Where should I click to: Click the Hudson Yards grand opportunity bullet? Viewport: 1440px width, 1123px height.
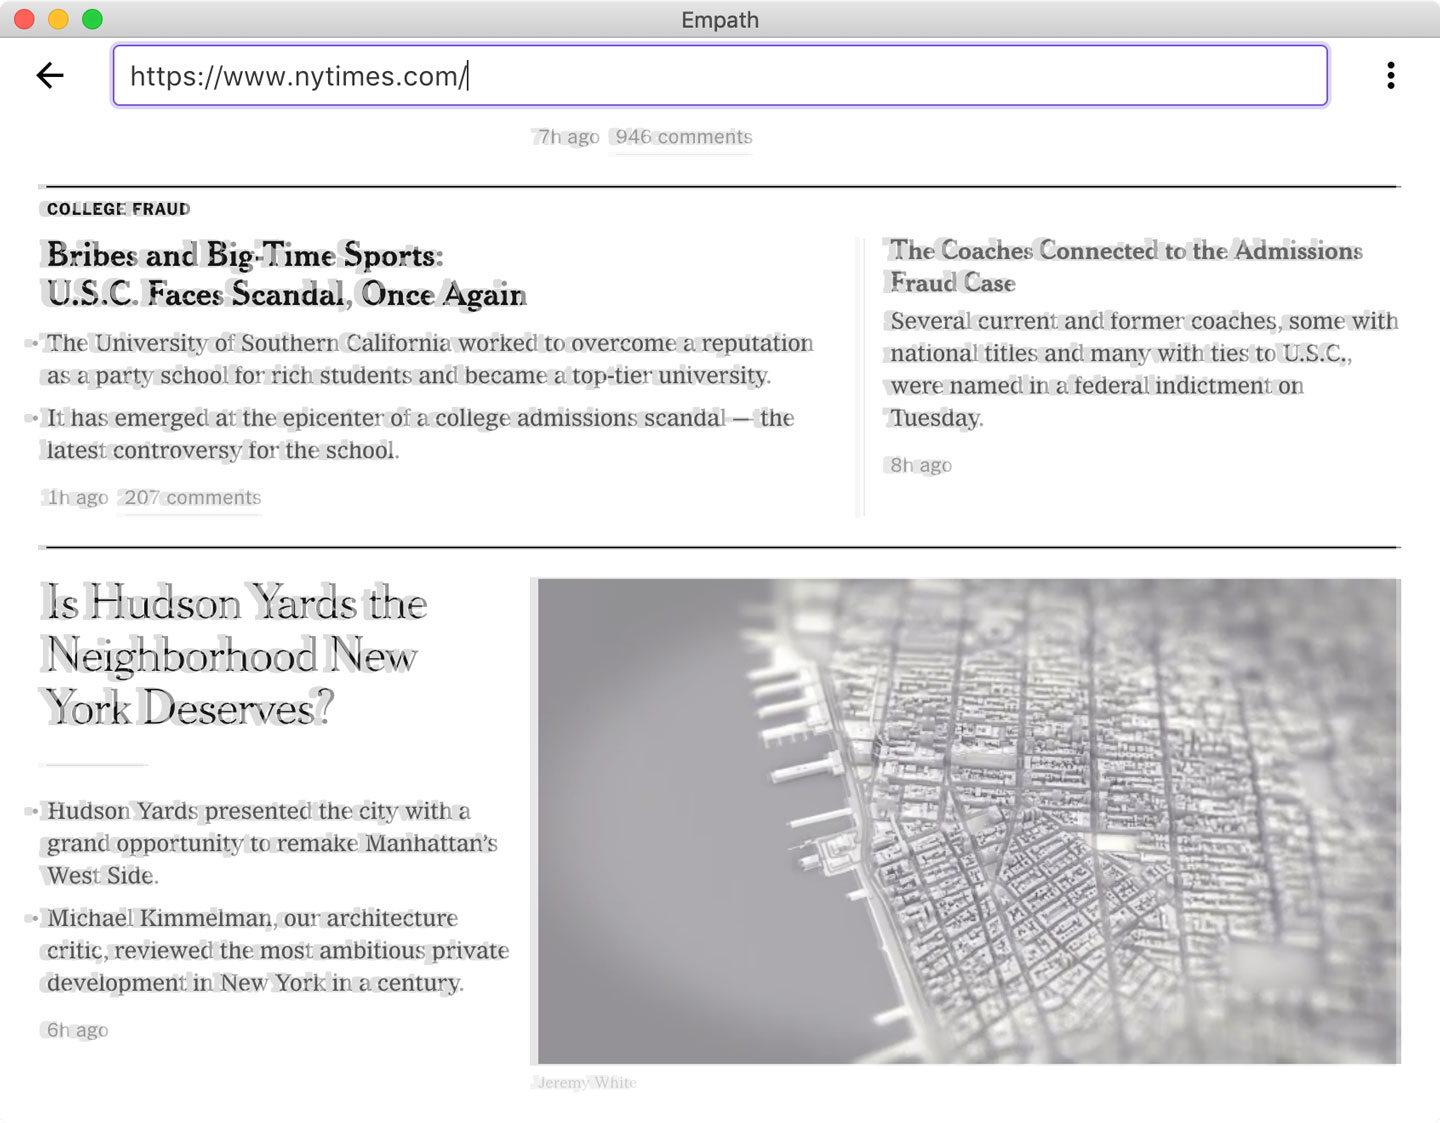[x=272, y=843]
